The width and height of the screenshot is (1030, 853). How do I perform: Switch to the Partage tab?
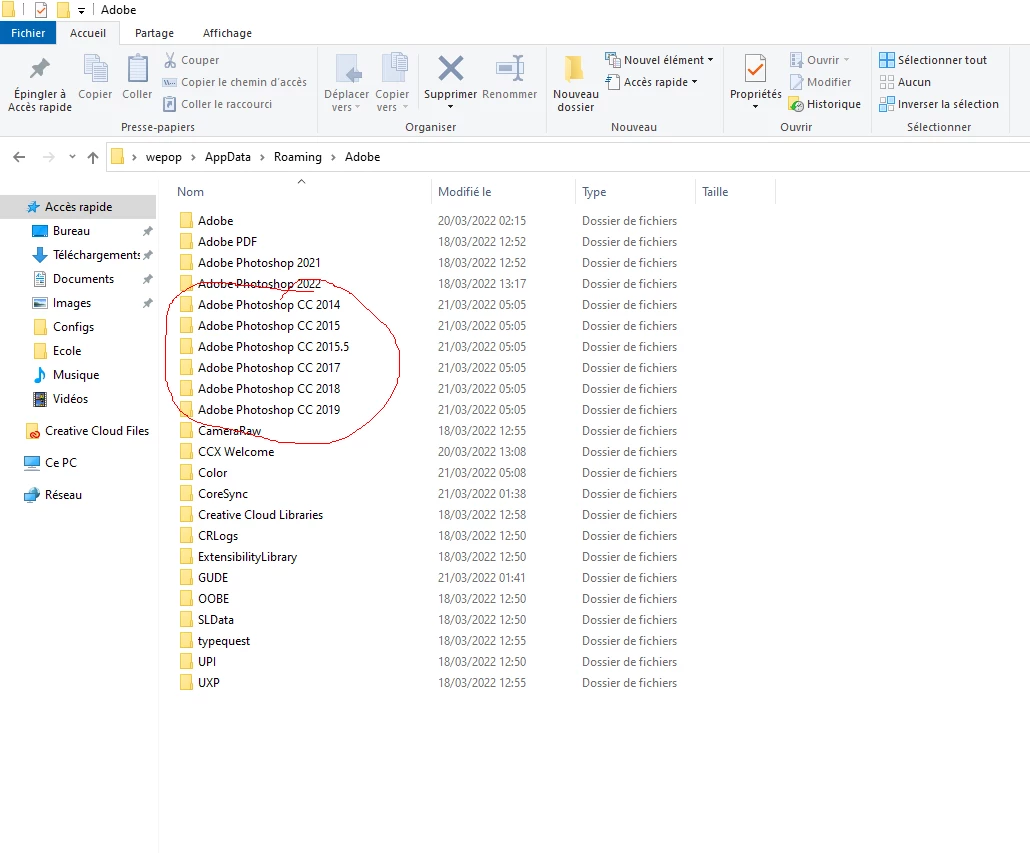(x=154, y=33)
